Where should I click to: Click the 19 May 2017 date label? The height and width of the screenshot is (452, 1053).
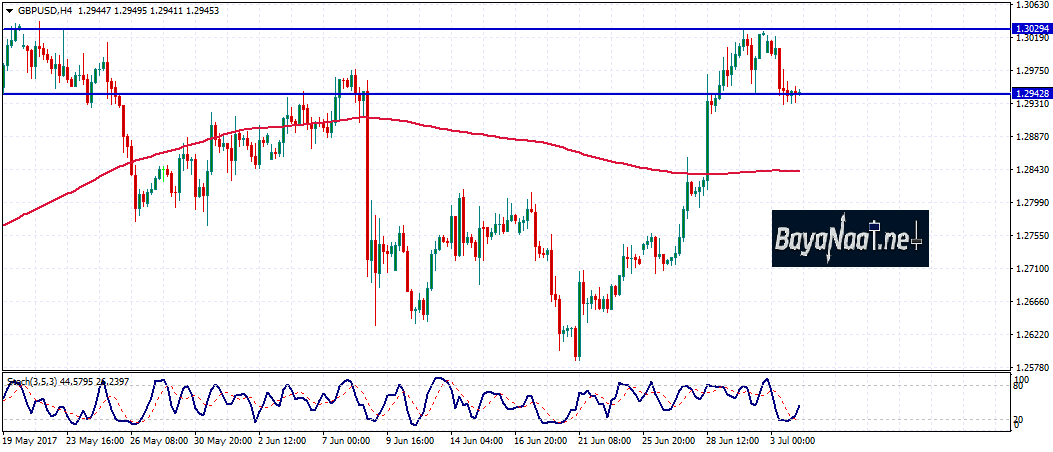28,439
